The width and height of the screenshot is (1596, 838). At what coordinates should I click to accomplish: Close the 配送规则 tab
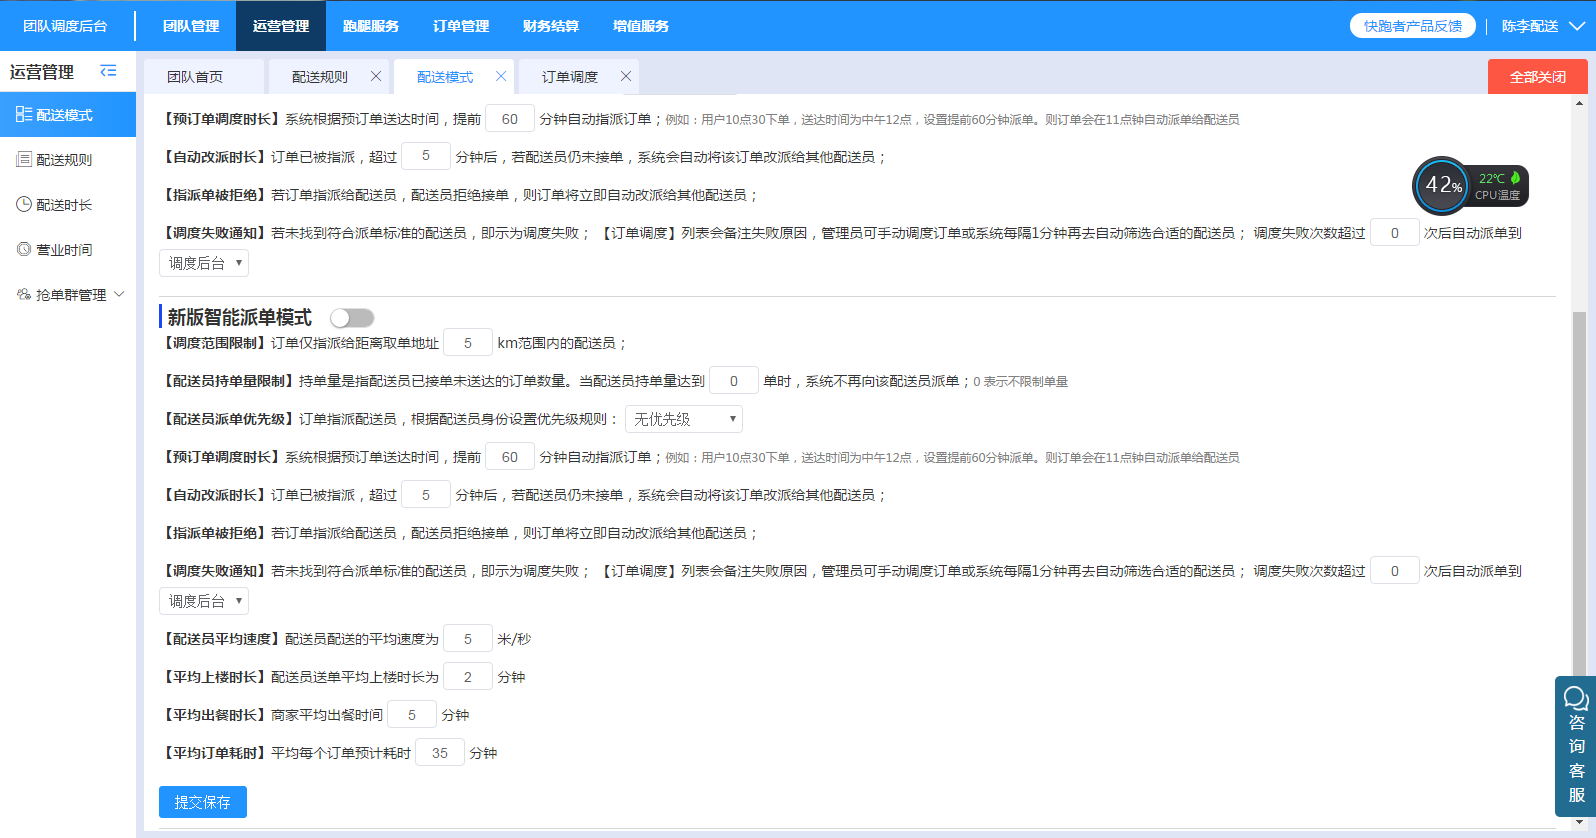pyautogui.click(x=376, y=76)
